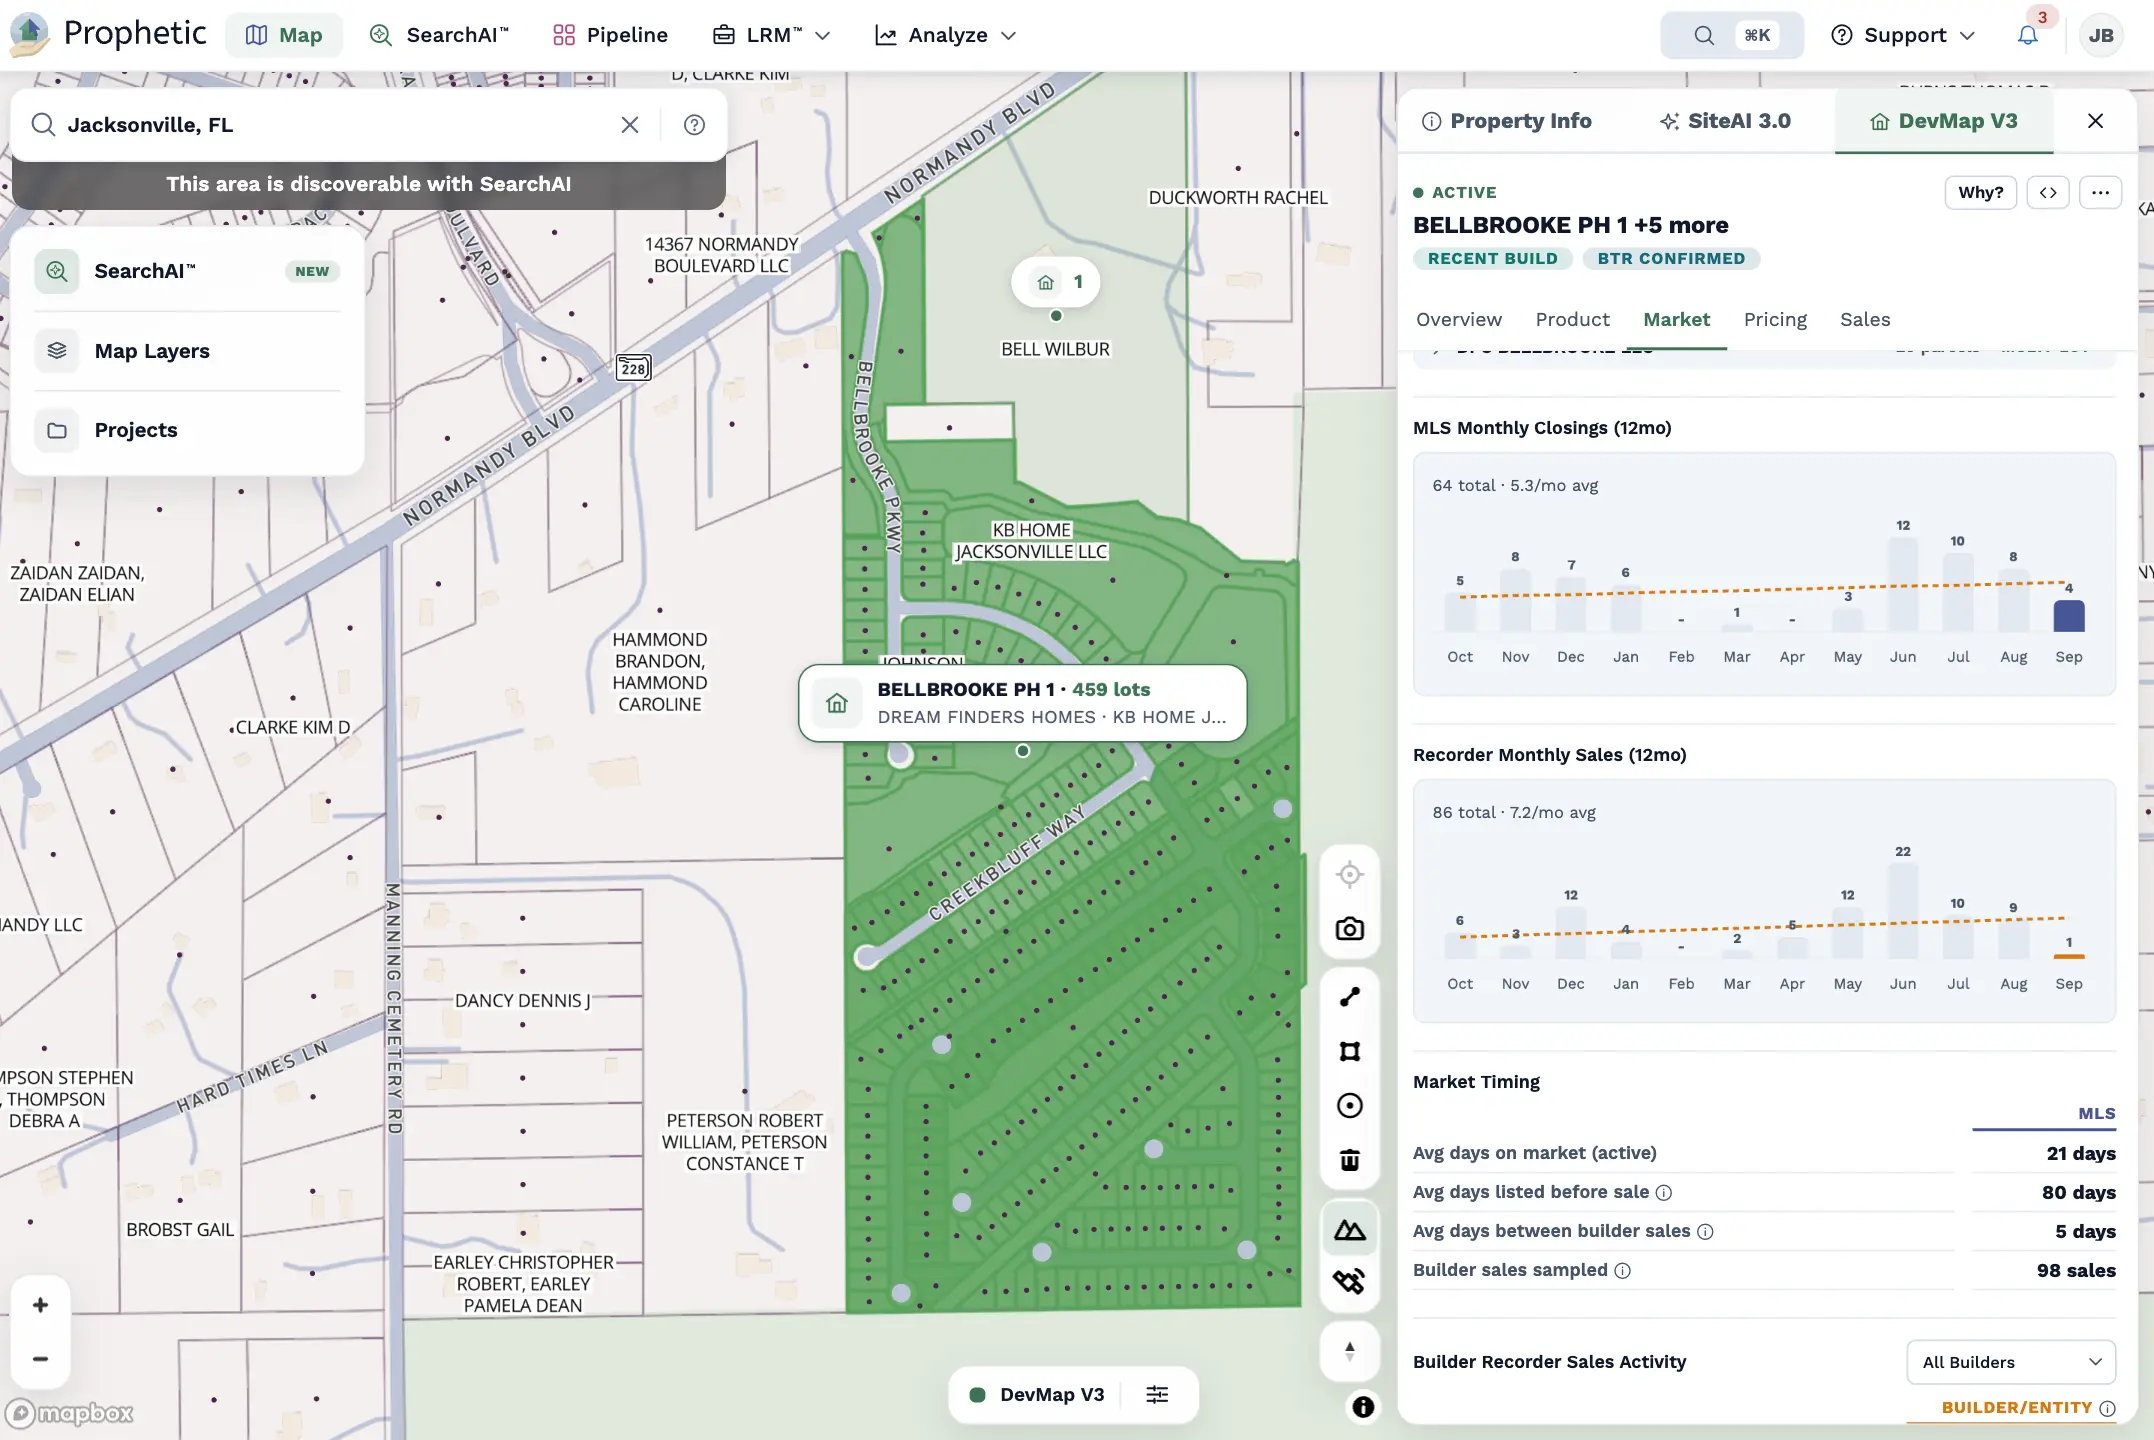Click the house cluster marker labeled 1
Image resolution: width=2154 pixels, height=1440 pixels.
(1056, 282)
